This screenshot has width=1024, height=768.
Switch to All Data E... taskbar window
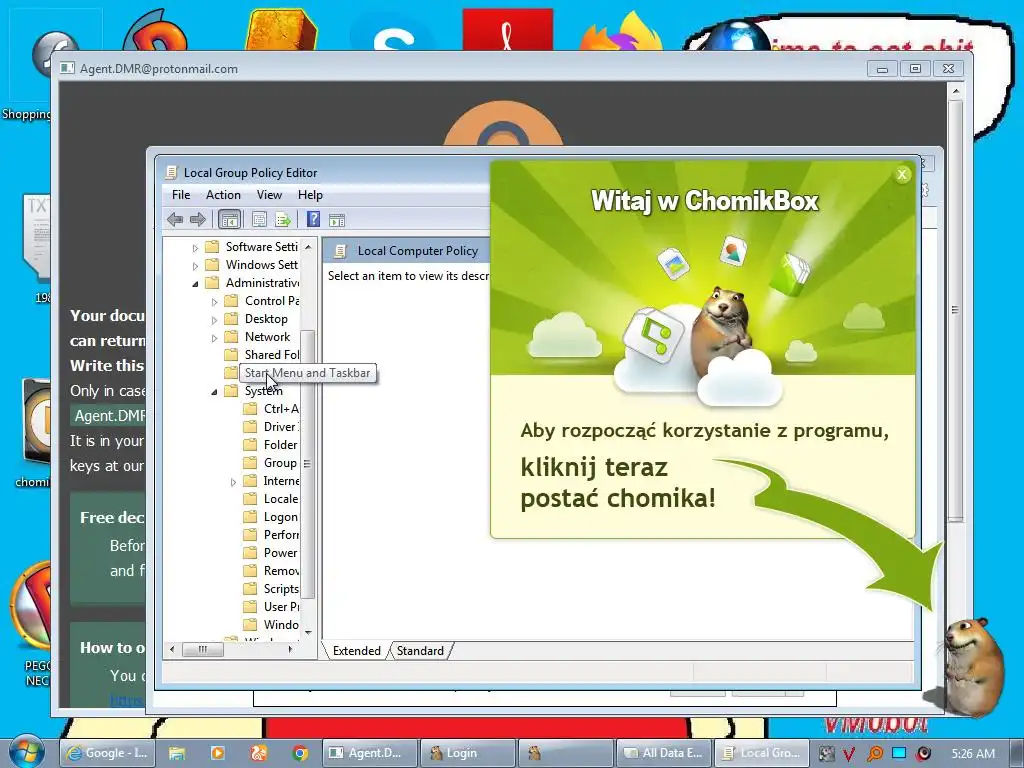click(664, 753)
